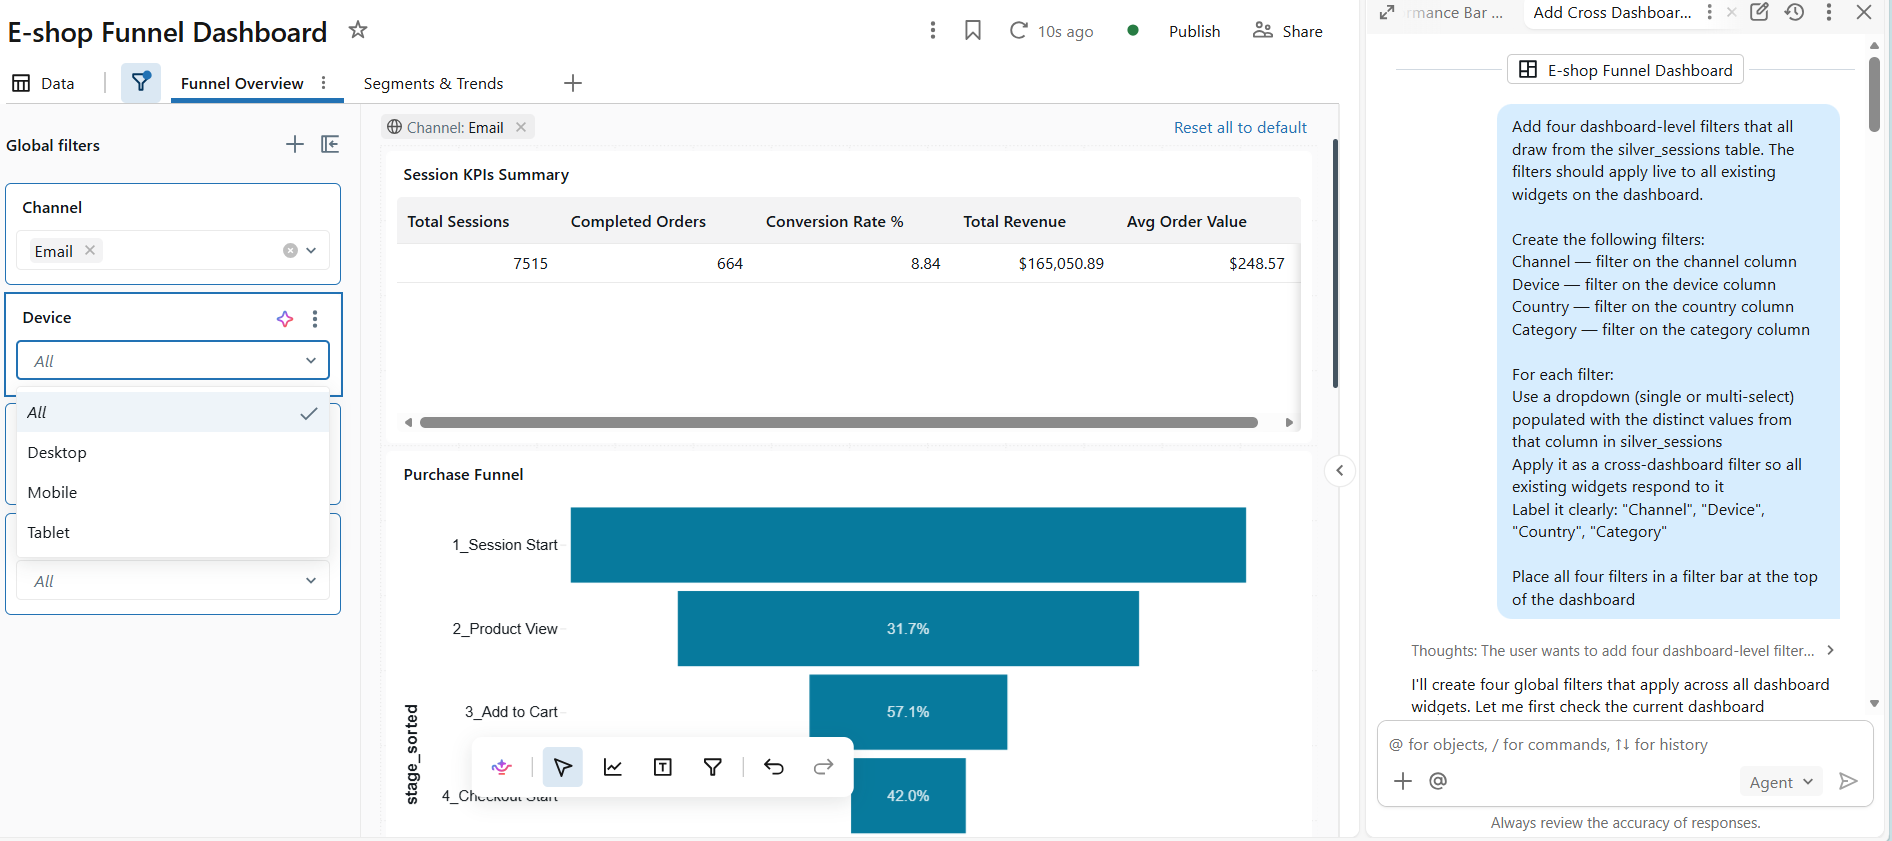Open the Device filter kebab menu
1892x841 pixels.
coord(315,318)
